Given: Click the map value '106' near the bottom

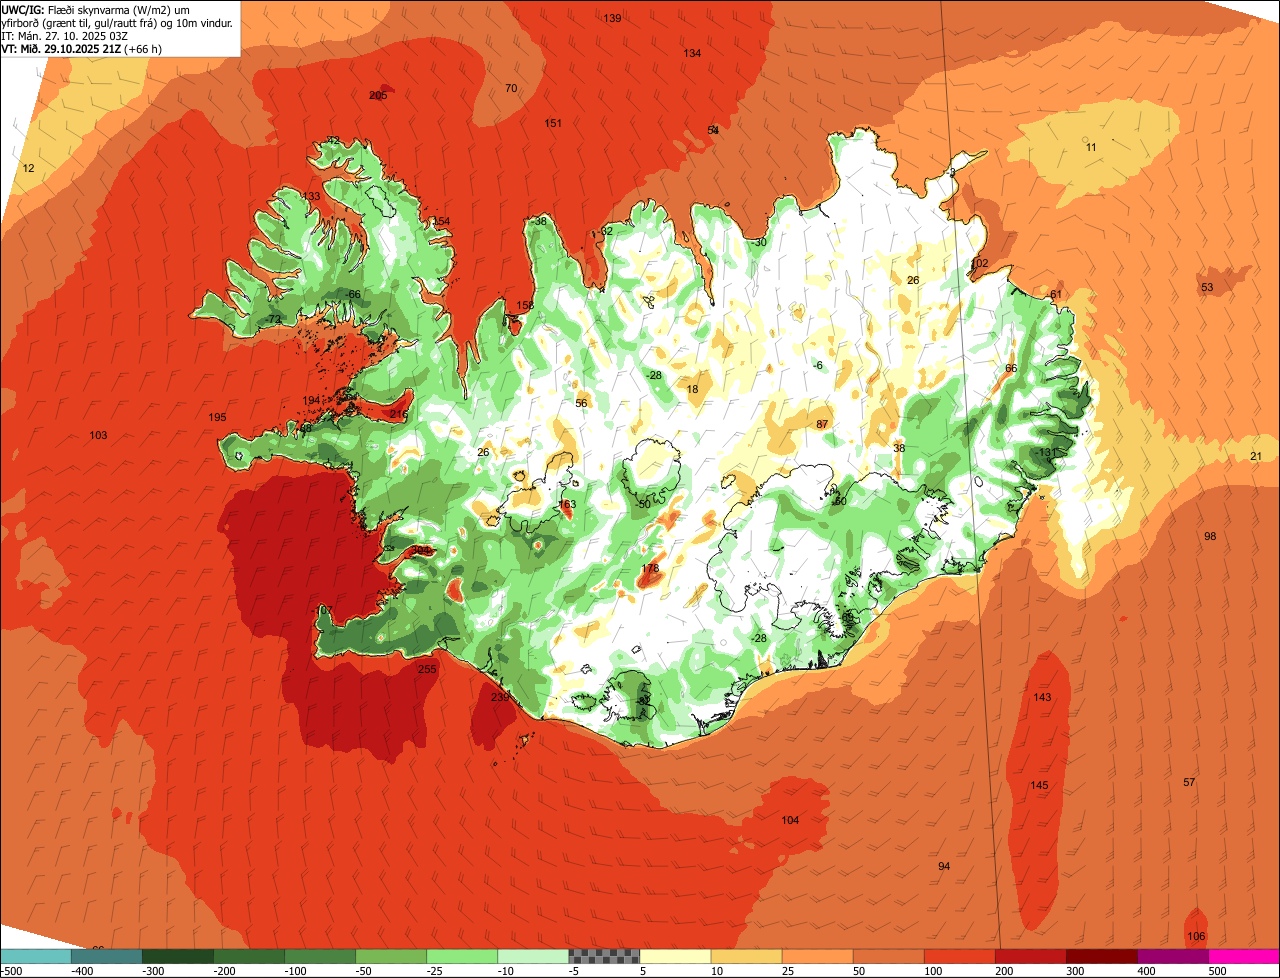Looking at the screenshot, I should tap(1196, 936).
